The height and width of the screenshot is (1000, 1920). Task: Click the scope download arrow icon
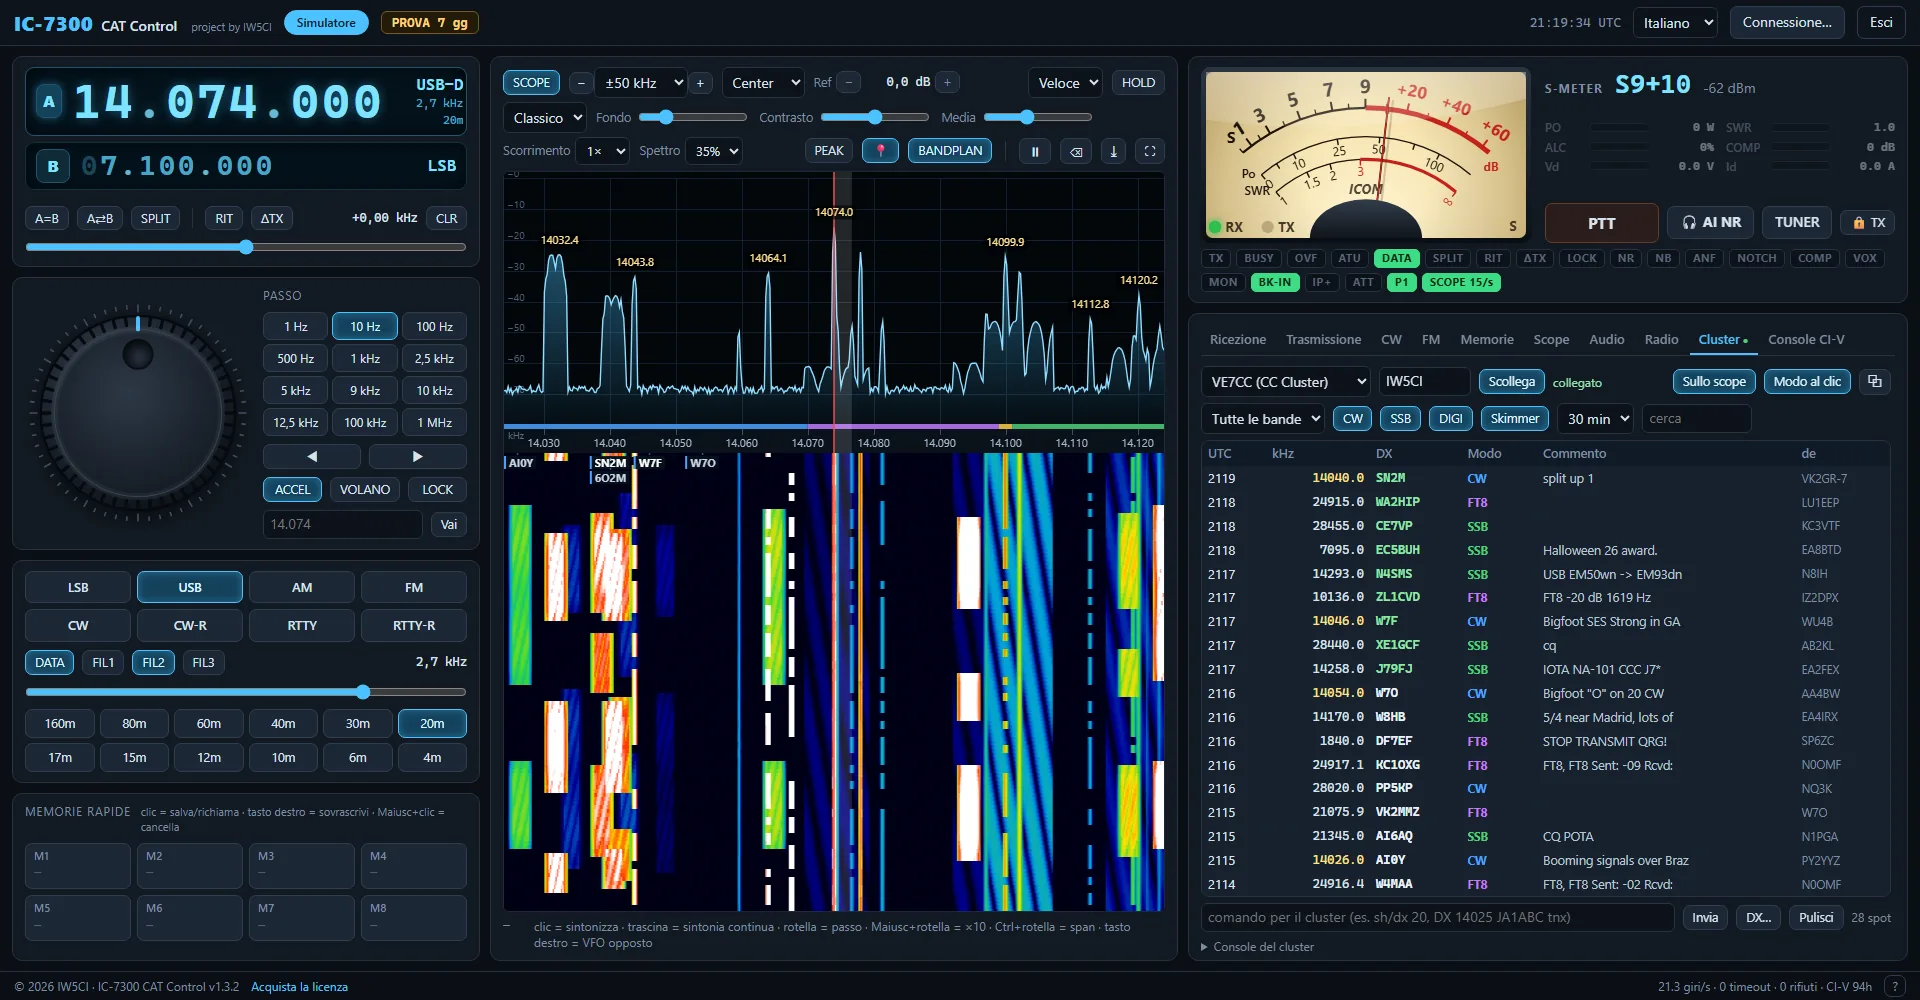[x=1114, y=151]
